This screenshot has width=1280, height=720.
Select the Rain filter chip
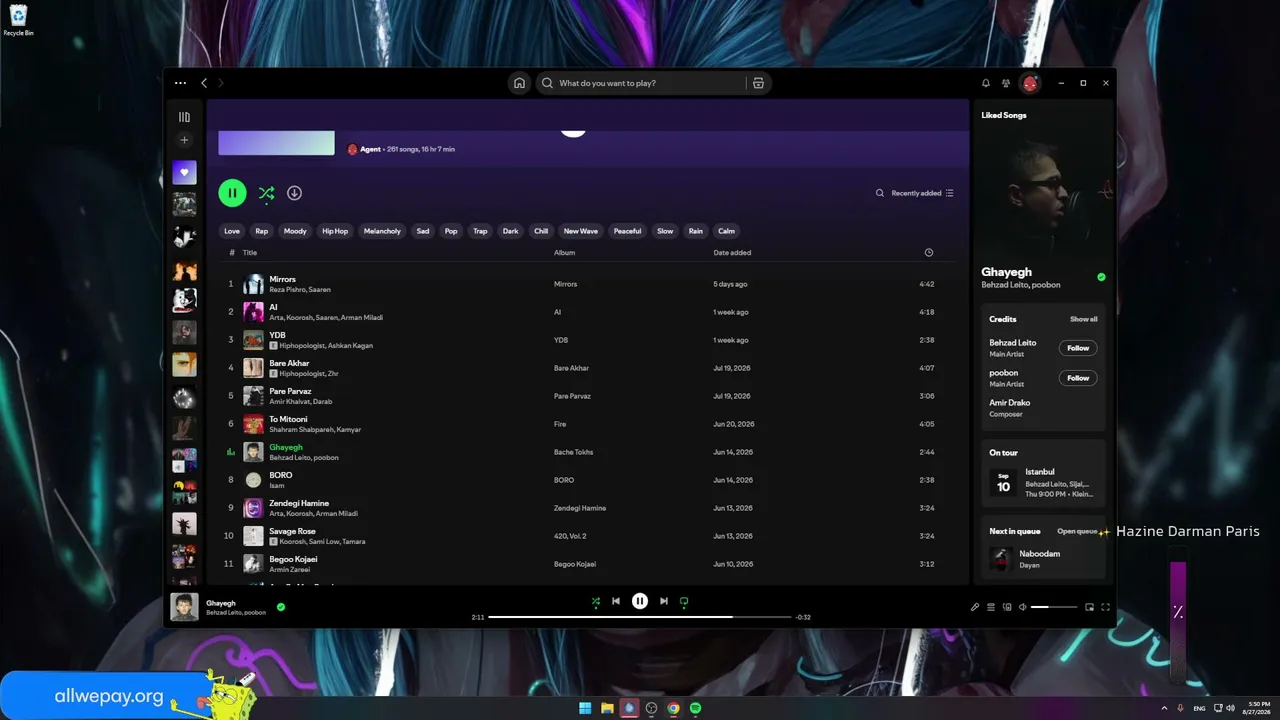tap(696, 231)
